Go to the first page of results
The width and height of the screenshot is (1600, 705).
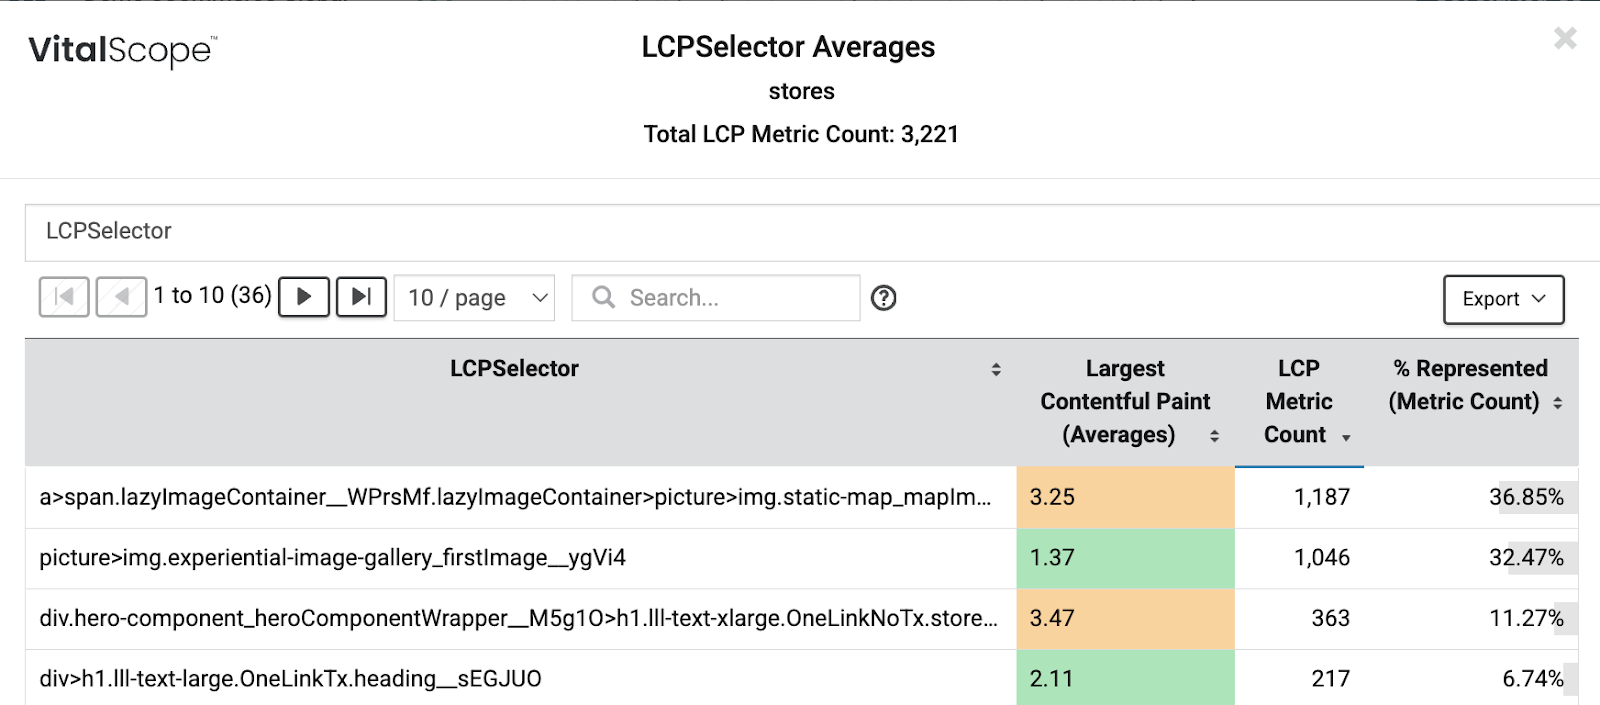pyautogui.click(x=64, y=297)
